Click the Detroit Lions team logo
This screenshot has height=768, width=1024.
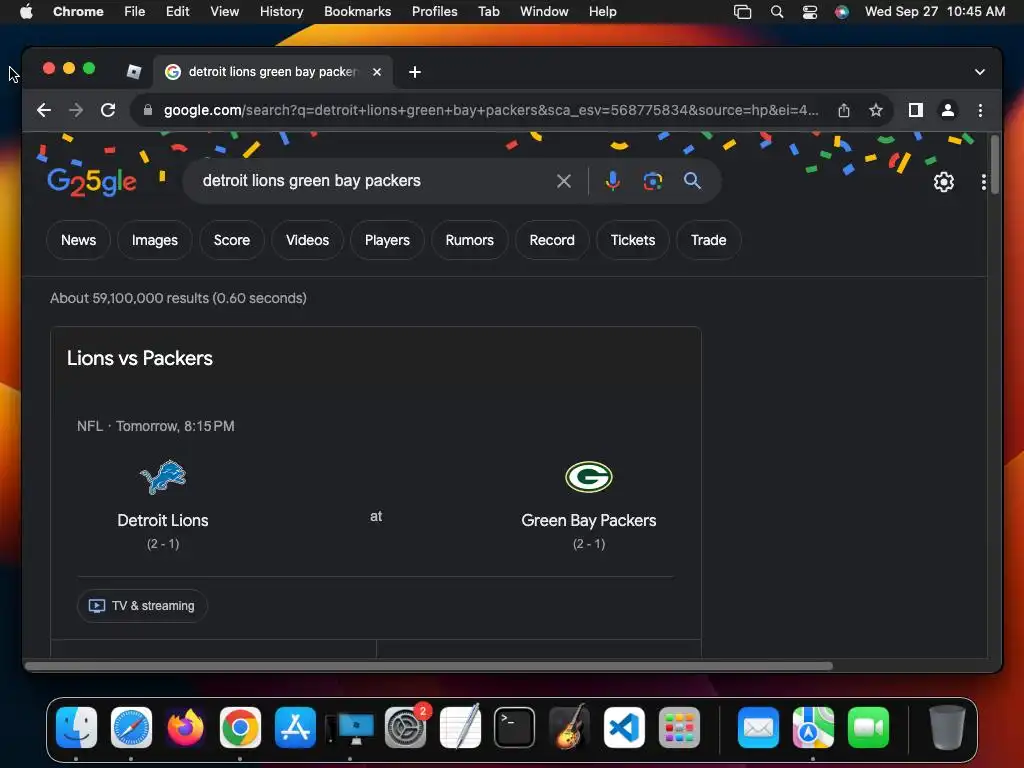click(163, 477)
